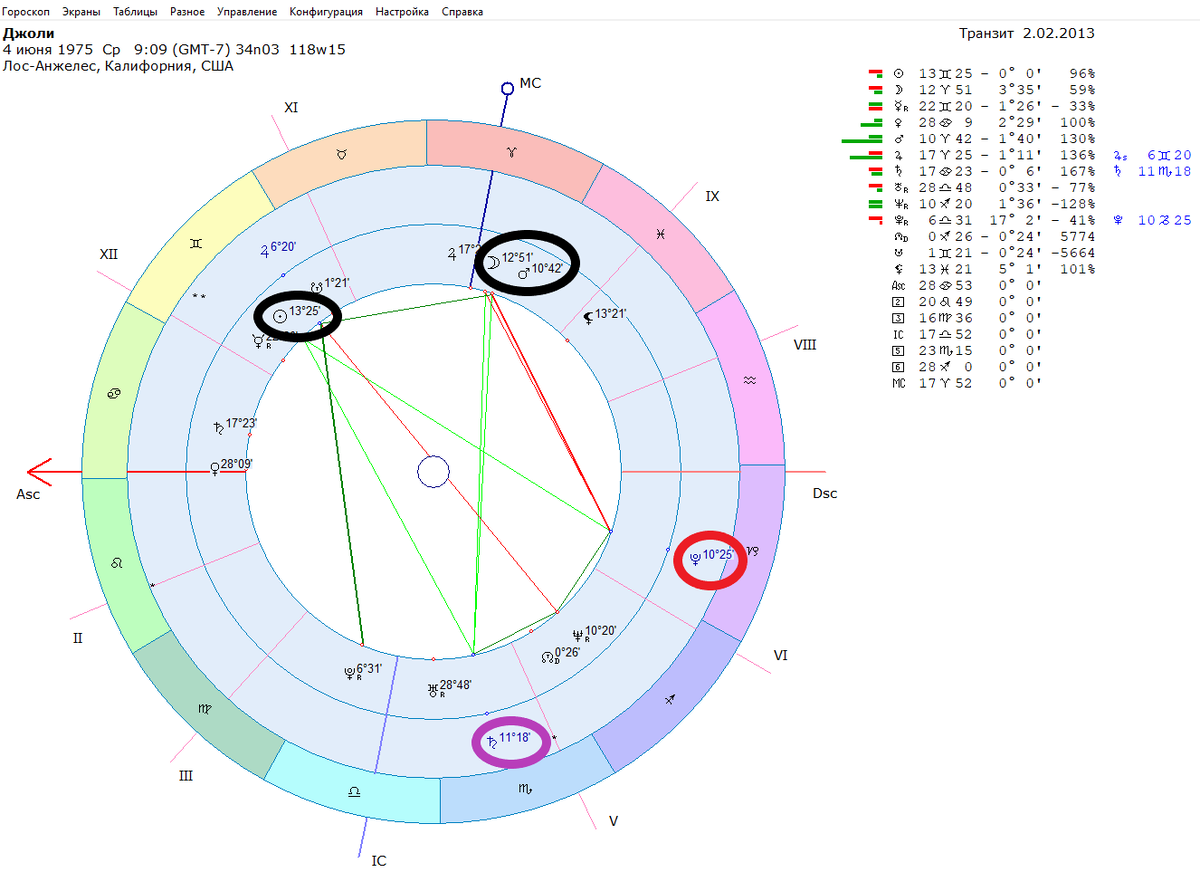Click the Cancer sign symbol on the zodiac ring
The height and width of the screenshot is (872, 1200).
pyautogui.click(x=112, y=392)
